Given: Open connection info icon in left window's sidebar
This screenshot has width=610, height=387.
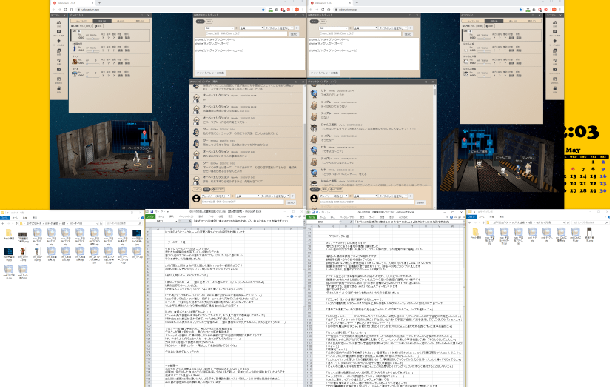Looking at the screenshot, I should click(59, 23).
